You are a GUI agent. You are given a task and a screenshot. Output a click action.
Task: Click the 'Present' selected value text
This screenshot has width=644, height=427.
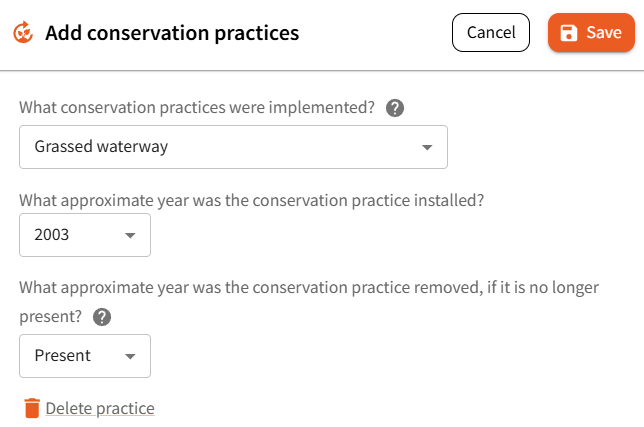(x=62, y=356)
